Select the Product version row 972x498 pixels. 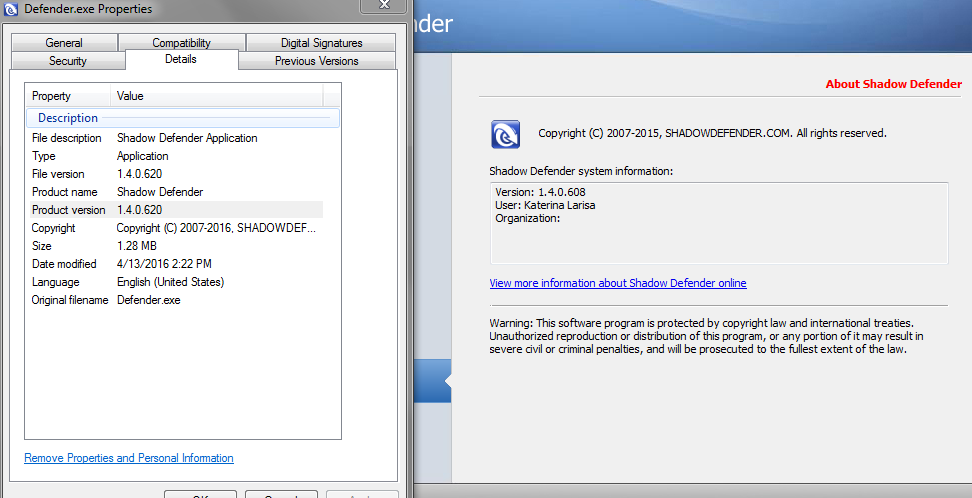[175, 210]
